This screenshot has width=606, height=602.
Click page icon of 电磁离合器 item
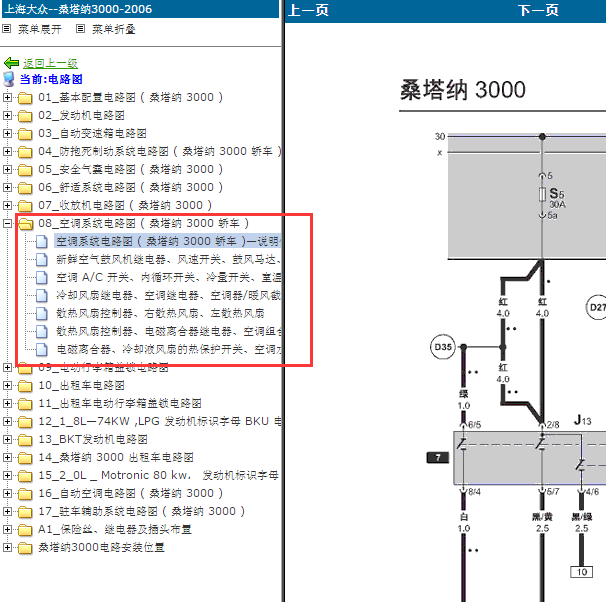click(42, 349)
